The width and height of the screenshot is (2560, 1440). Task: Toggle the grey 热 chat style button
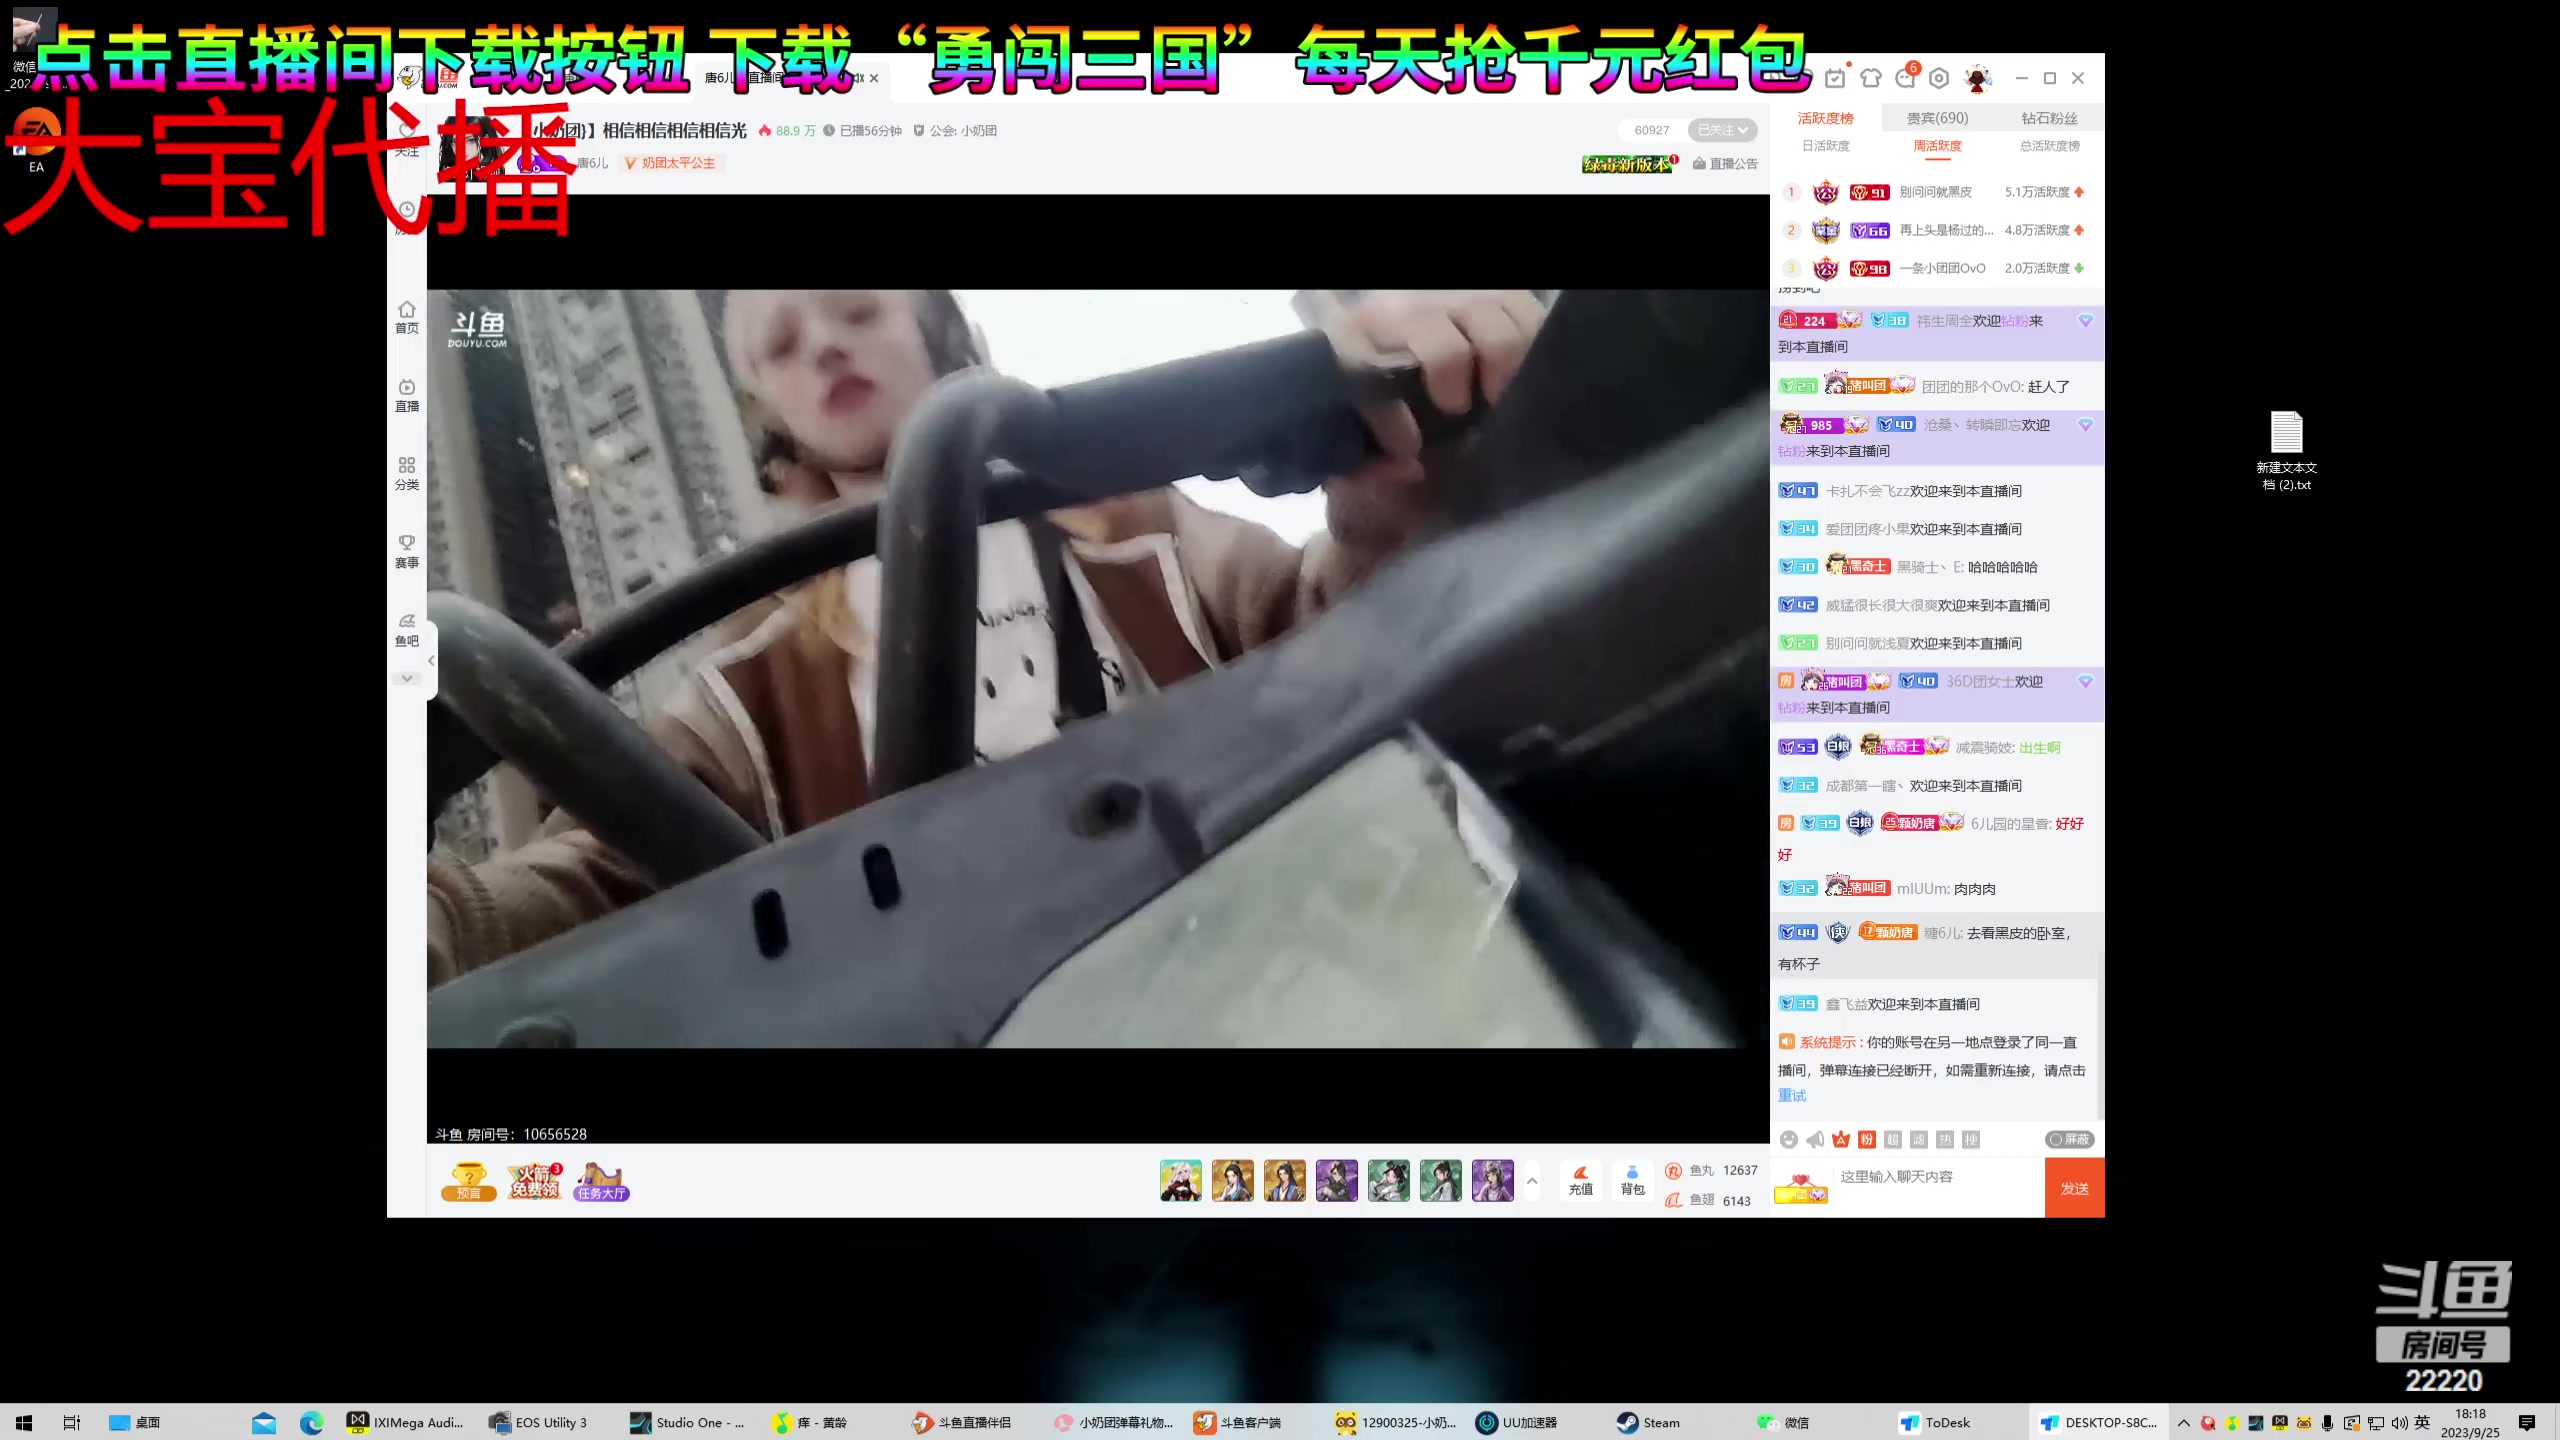point(1945,1139)
